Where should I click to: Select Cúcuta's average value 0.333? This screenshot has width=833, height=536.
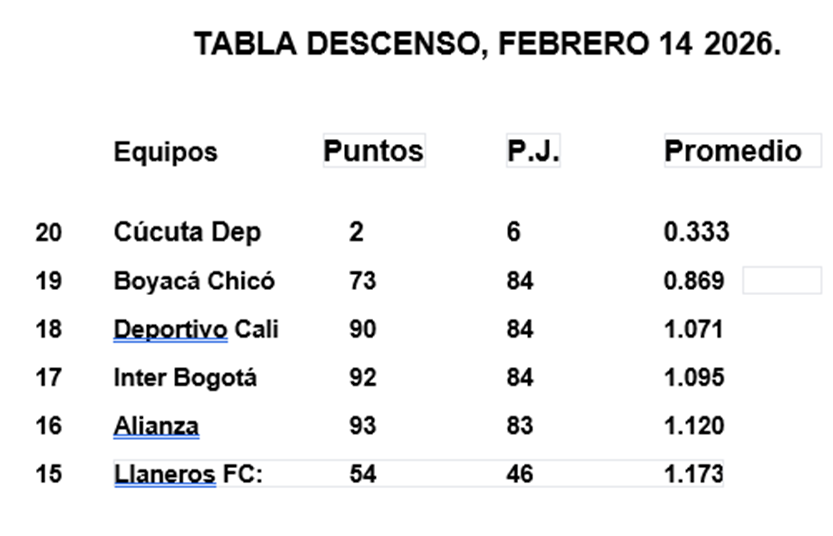pyautogui.click(x=696, y=232)
